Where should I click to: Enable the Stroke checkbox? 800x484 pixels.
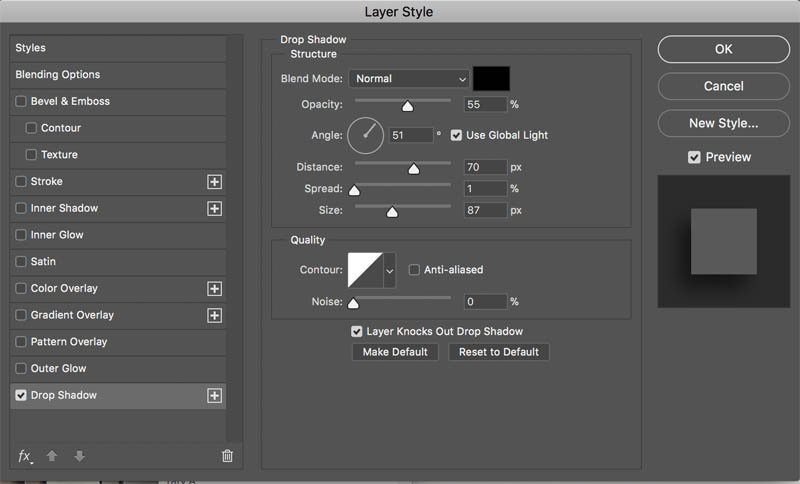click(x=21, y=181)
